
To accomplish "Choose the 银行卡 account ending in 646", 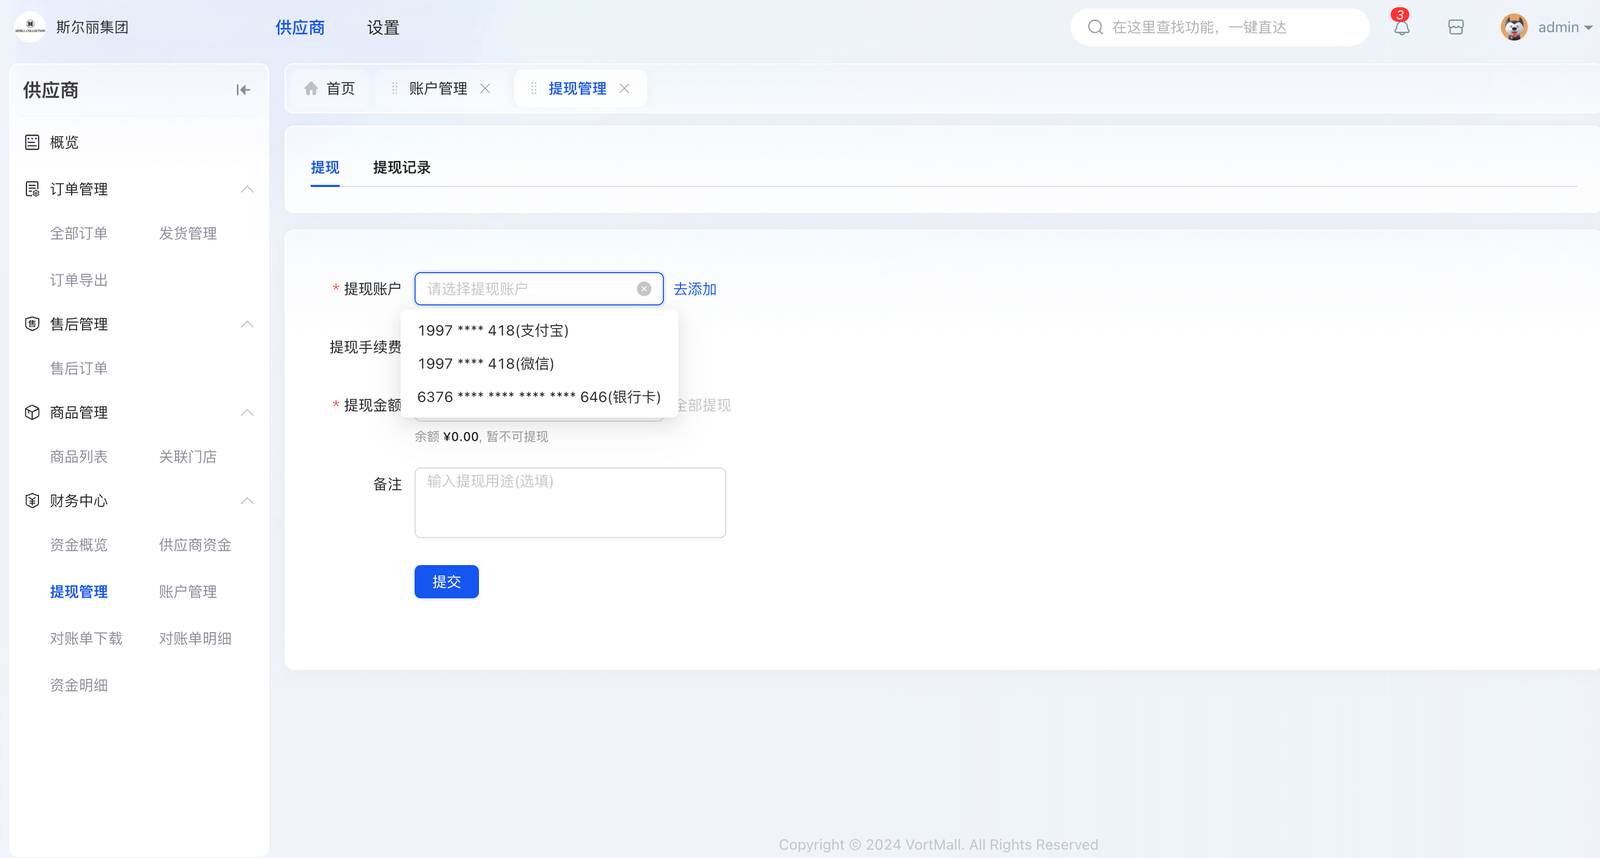I will [x=539, y=397].
